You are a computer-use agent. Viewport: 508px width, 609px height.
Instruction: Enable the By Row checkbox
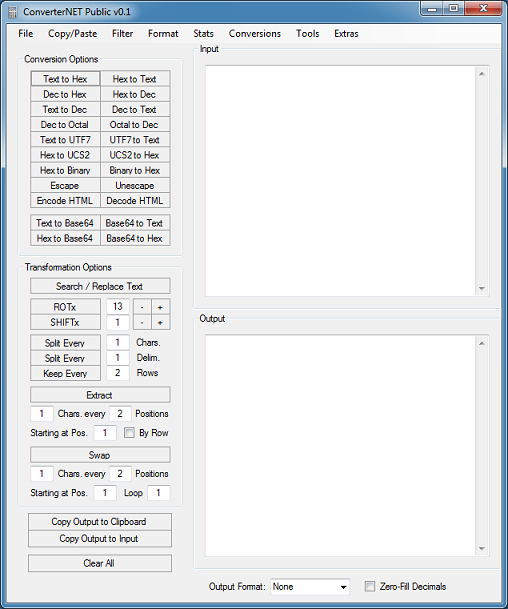[x=129, y=433]
